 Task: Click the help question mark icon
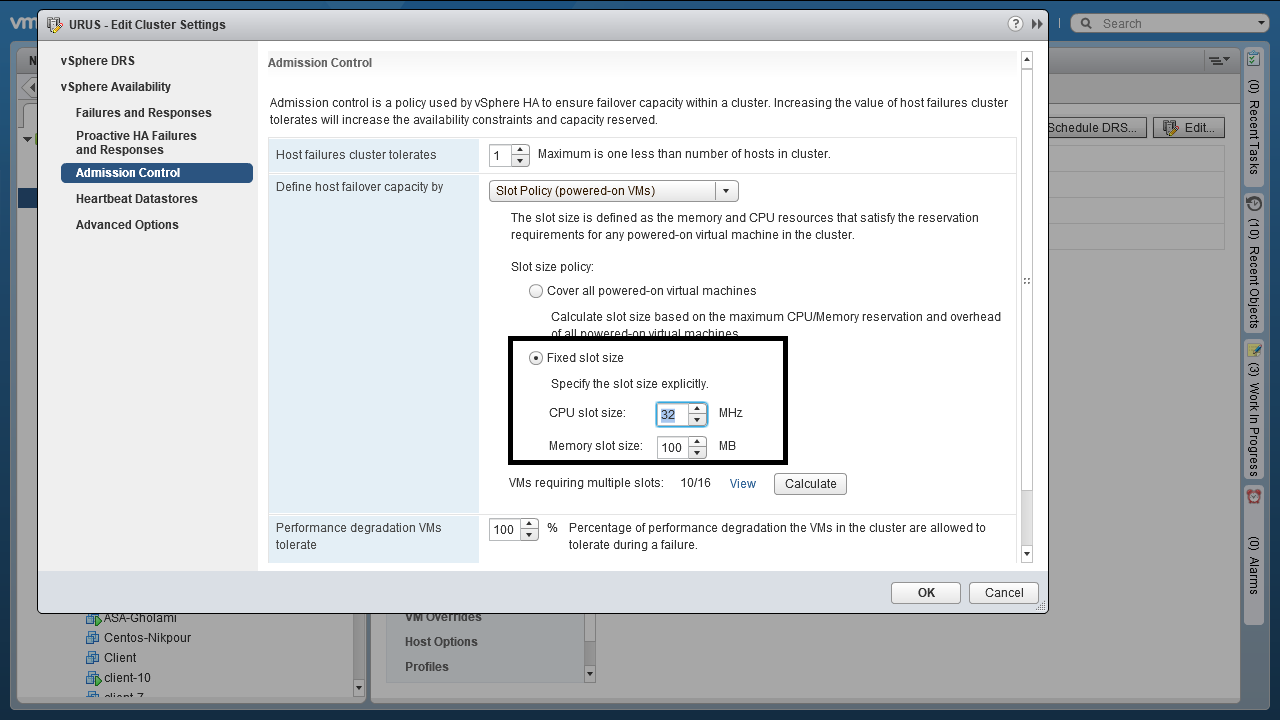tap(1015, 24)
